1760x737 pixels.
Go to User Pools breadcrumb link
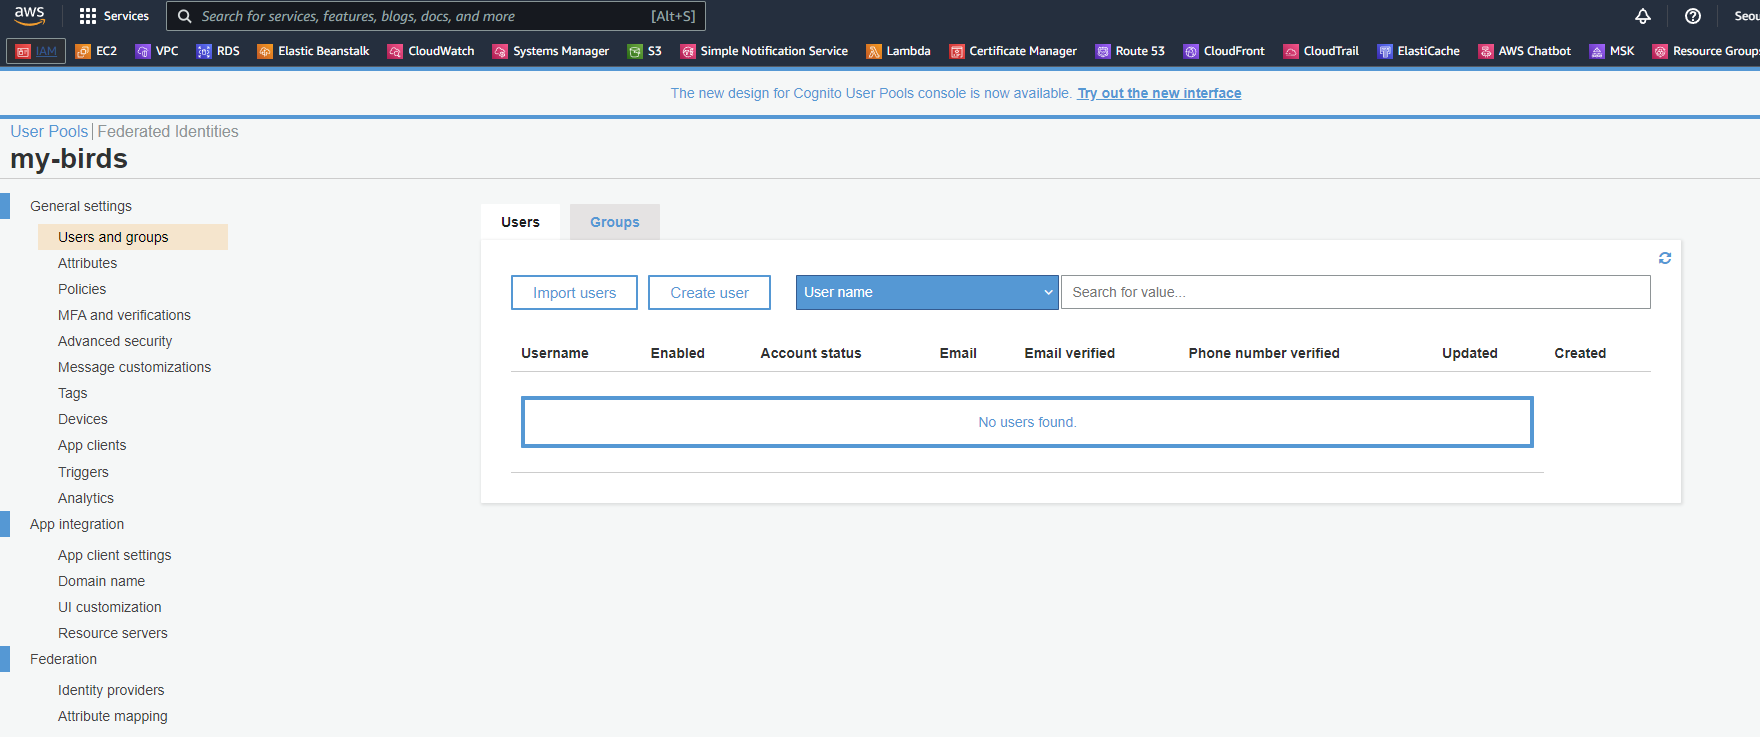tap(49, 131)
